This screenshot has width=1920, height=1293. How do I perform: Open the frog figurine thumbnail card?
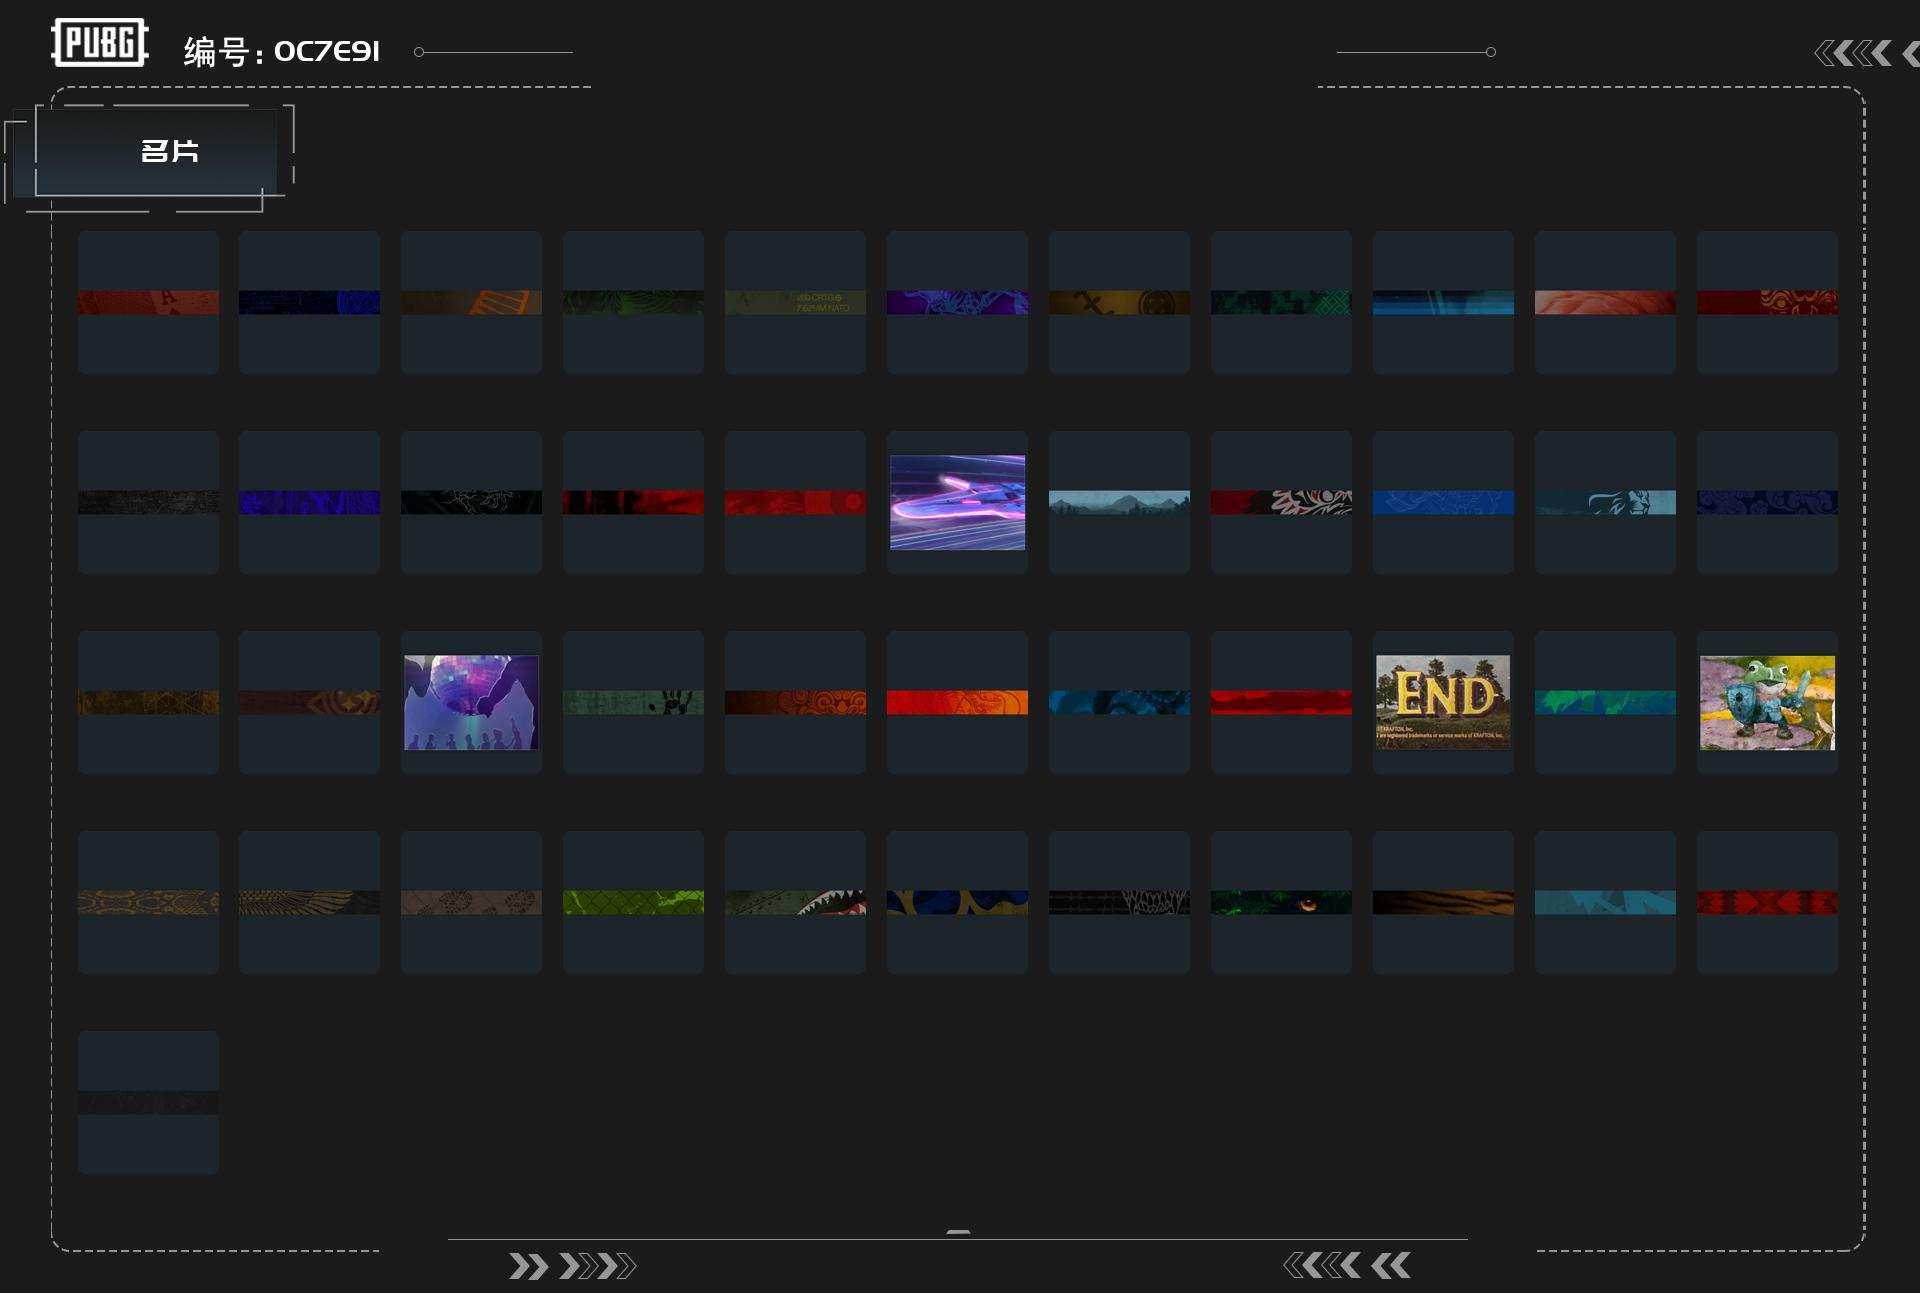(1767, 702)
